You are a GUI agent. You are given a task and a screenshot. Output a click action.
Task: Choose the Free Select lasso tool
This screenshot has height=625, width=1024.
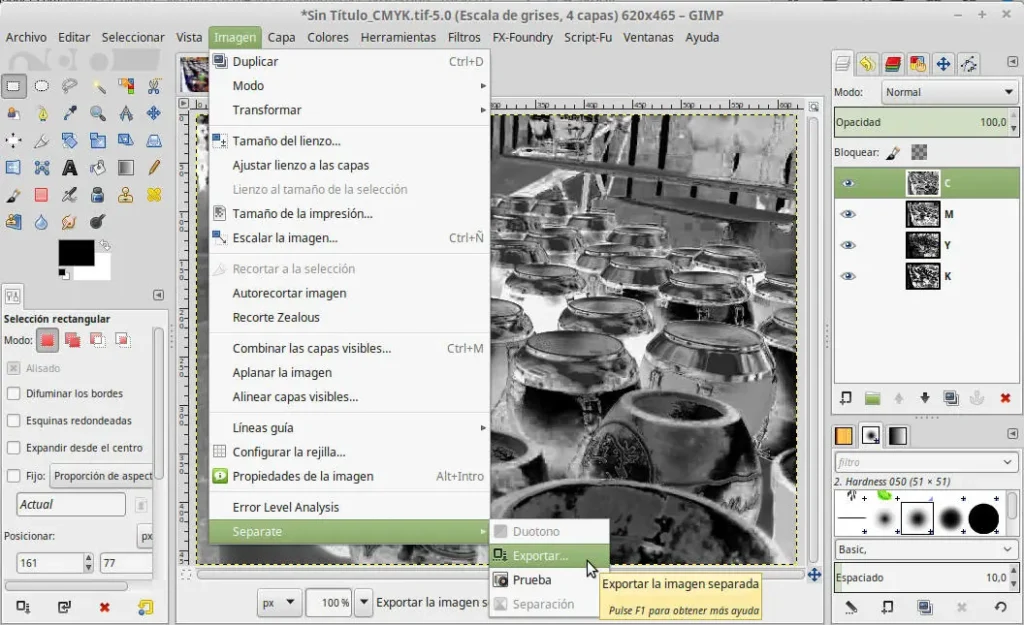point(69,86)
